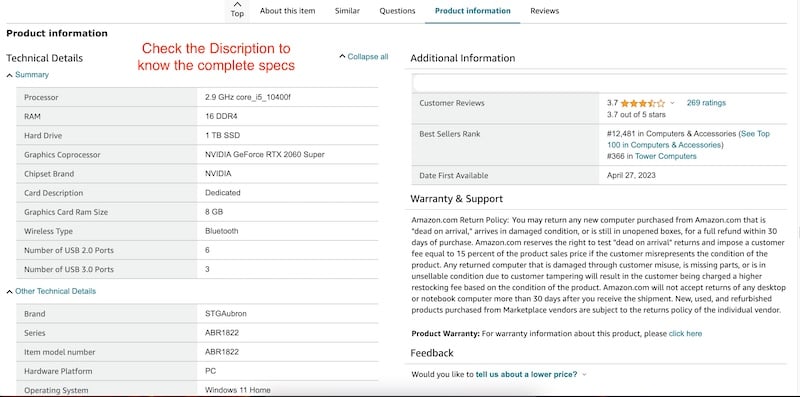Click NVIDIA GeForce RTX 2060 Super value

(264, 155)
